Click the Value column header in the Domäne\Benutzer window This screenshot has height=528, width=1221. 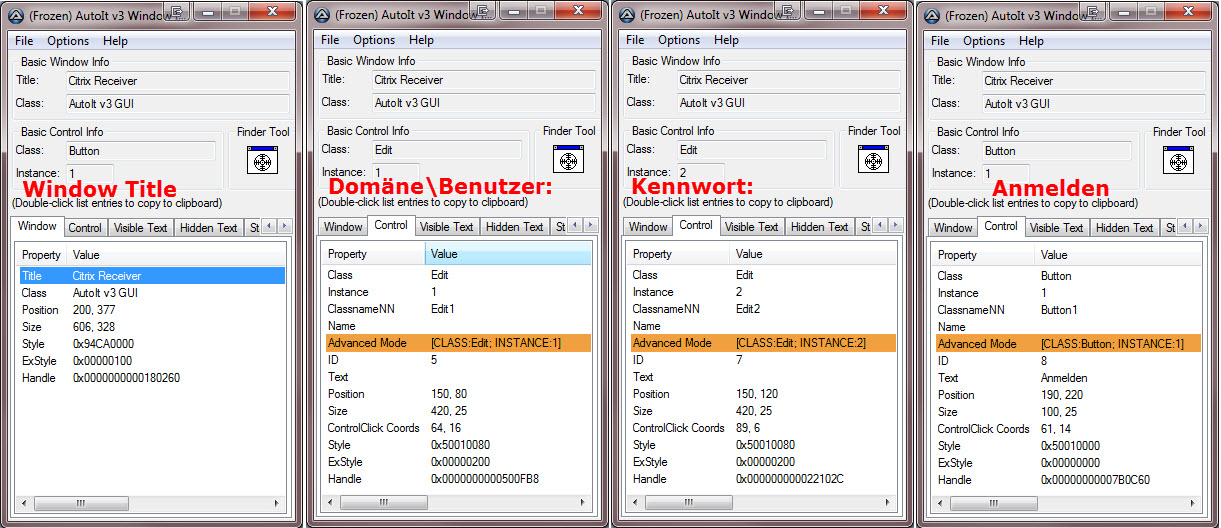click(x=507, y=254)
